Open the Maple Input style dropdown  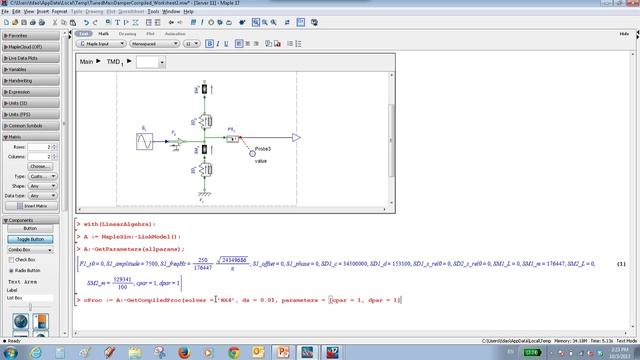[101, 44]
